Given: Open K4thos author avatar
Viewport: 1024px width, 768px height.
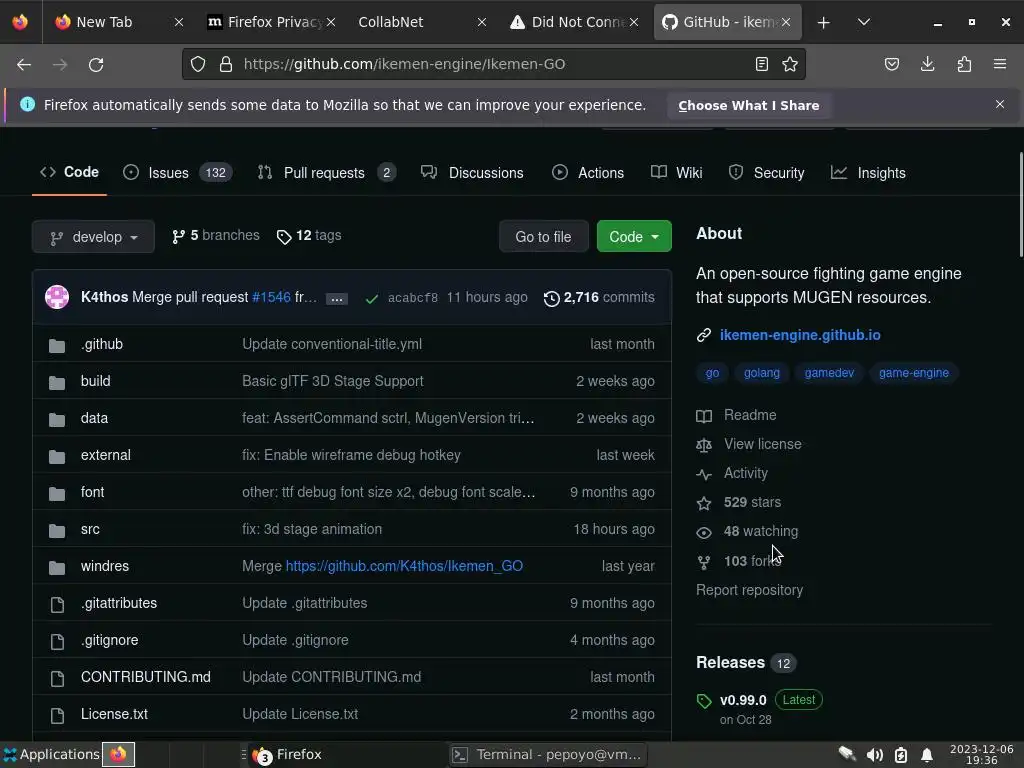Looking at the screenshot, I should 57,297.
